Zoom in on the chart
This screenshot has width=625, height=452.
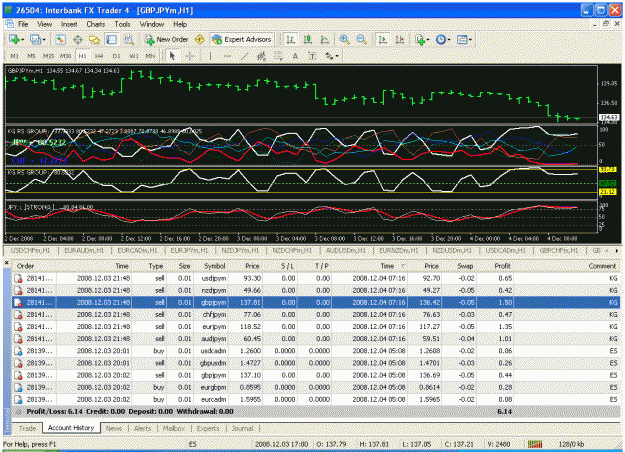(x=344, y=39)
